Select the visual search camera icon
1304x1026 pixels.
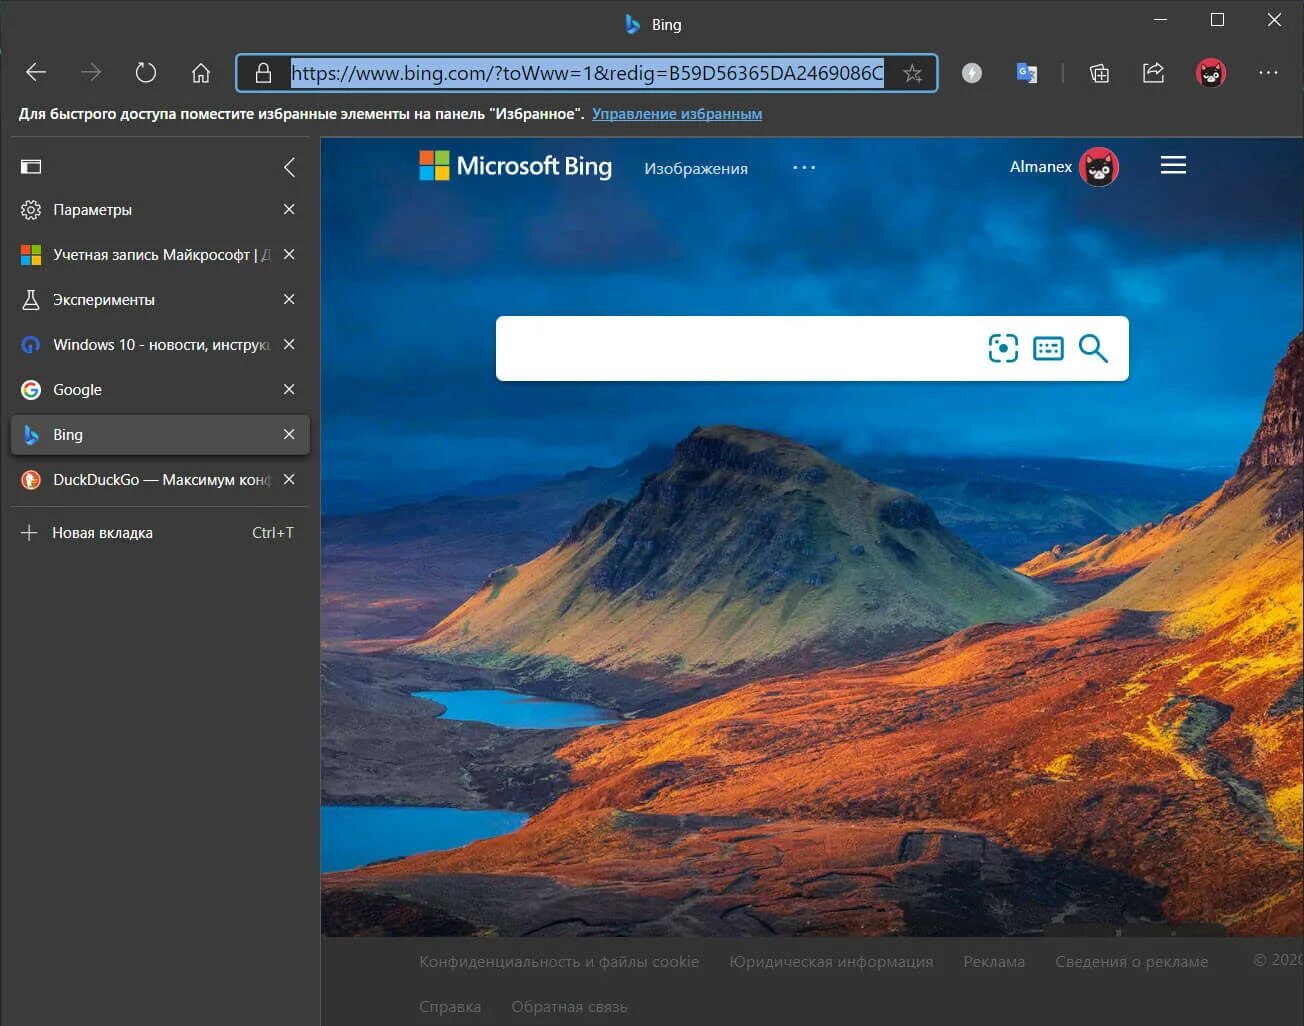pos(1002,348)
